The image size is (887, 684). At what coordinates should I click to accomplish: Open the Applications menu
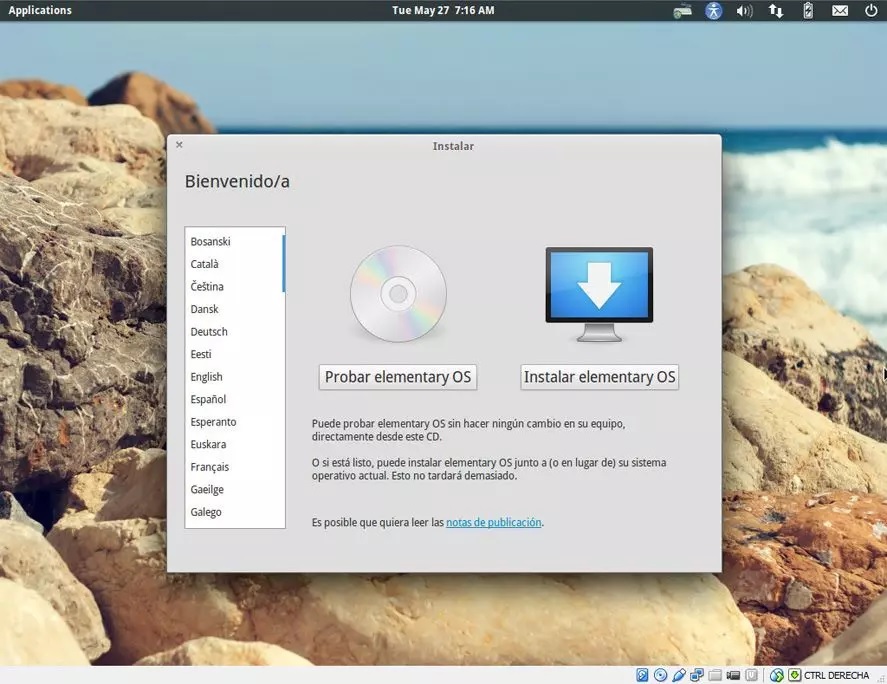click(x=40, y=10)
